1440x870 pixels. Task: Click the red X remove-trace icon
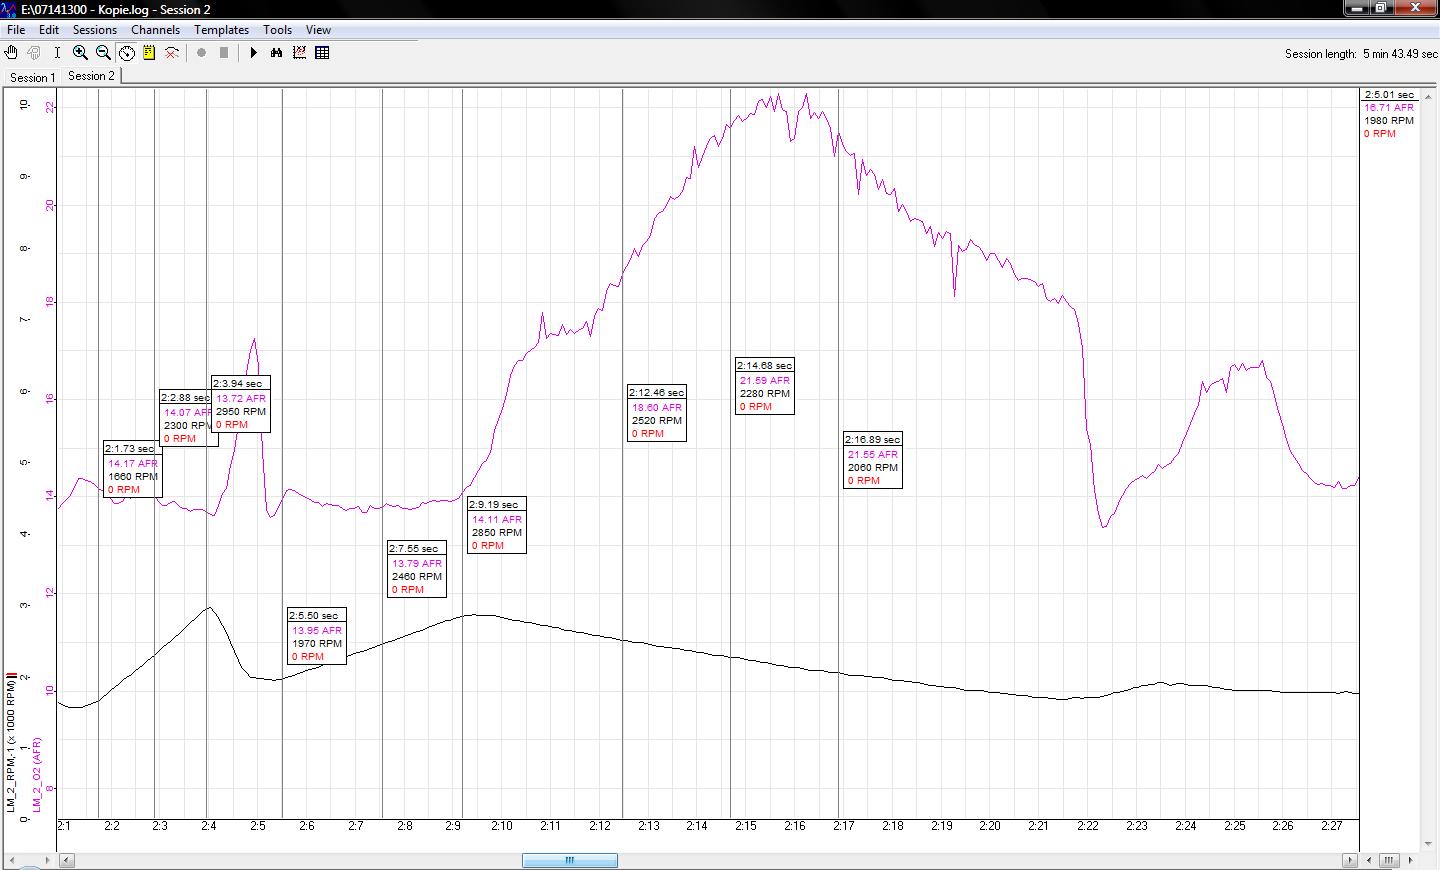click(x=172, y=53)
